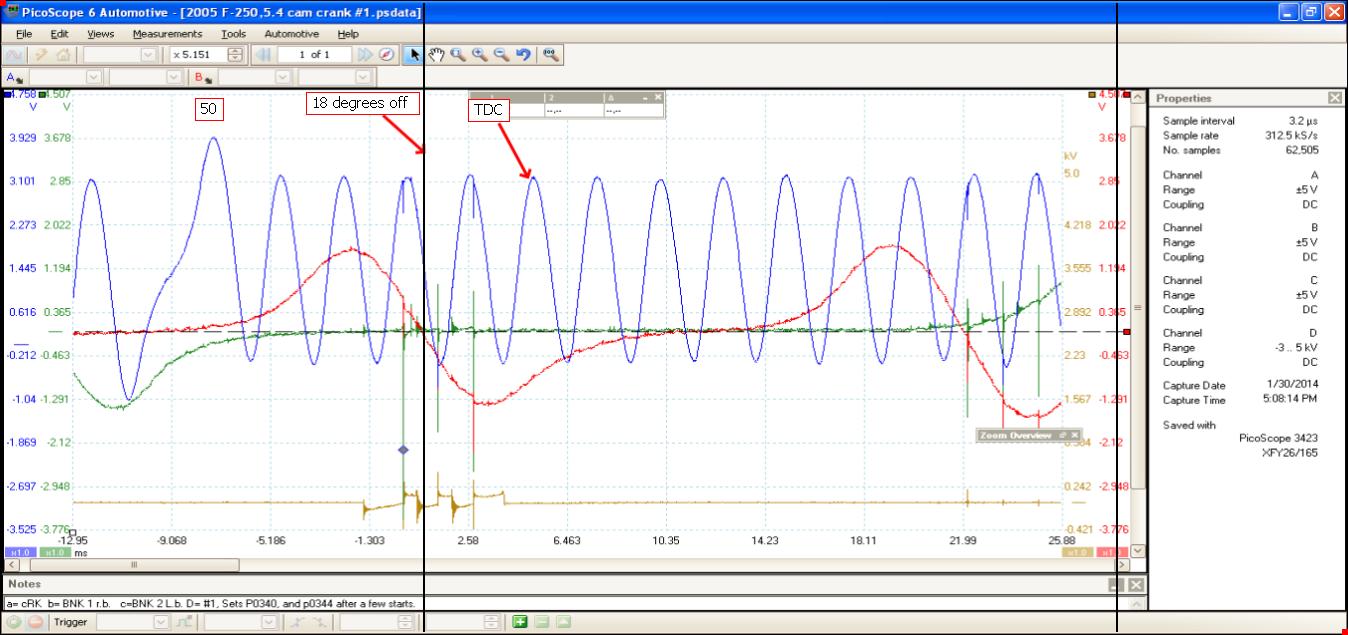This screenshot has width=1348, height=635.
Task: Select the zoom-out magnifier tool
Action: pos(502,55)
